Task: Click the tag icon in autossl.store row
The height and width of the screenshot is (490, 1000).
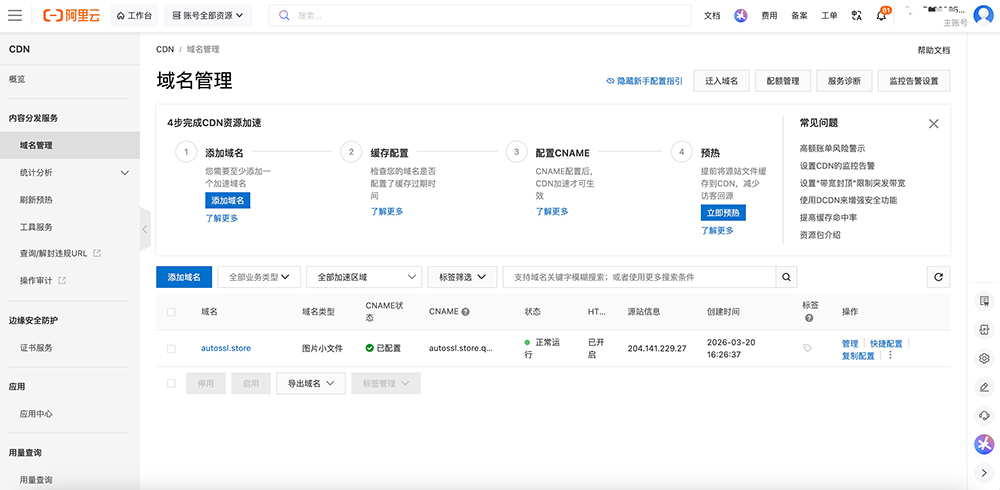Action: coord(807,348)
